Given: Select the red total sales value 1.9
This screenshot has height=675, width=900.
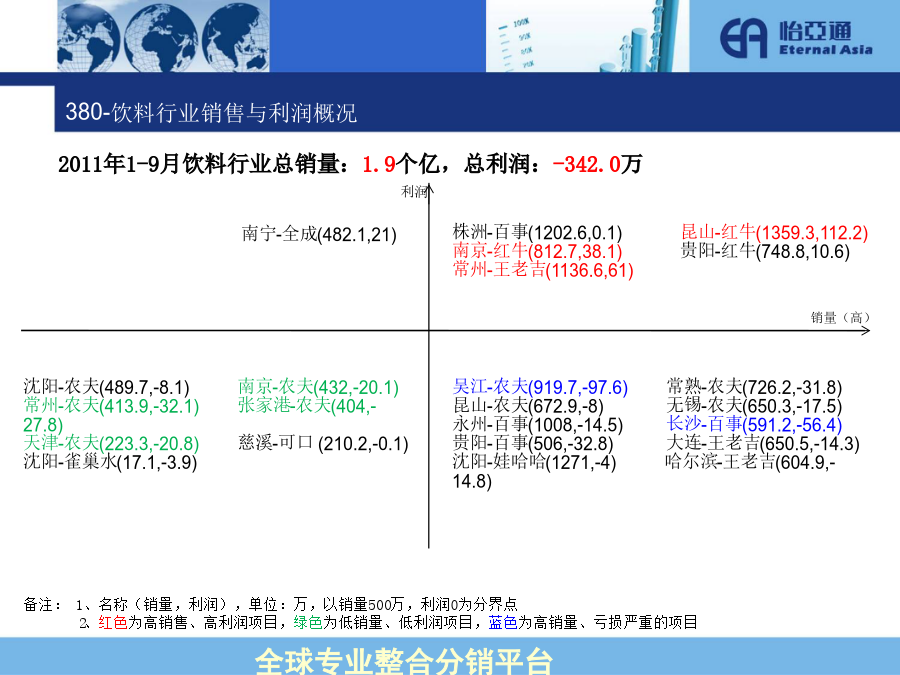Looking at the screenshot, I should point(379,165).
